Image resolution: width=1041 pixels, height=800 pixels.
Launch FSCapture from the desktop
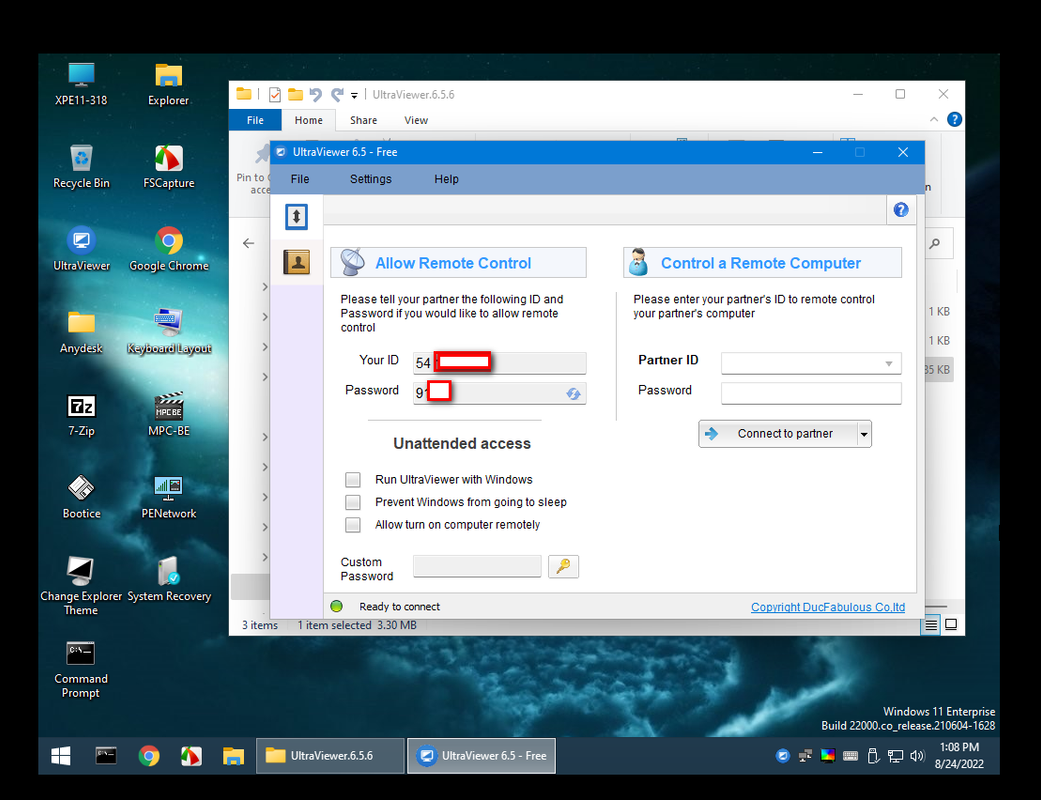coord(169,167)
